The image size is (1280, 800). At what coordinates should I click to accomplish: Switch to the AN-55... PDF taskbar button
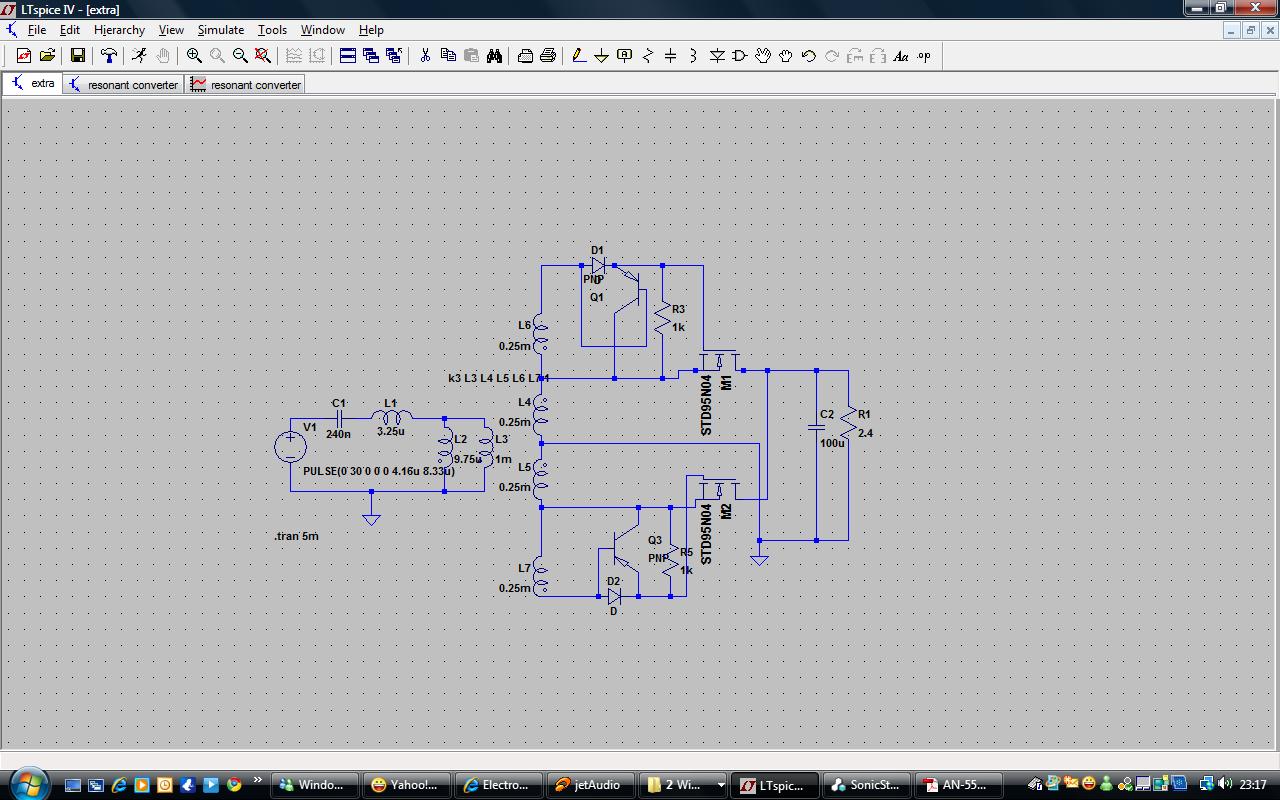958,785
